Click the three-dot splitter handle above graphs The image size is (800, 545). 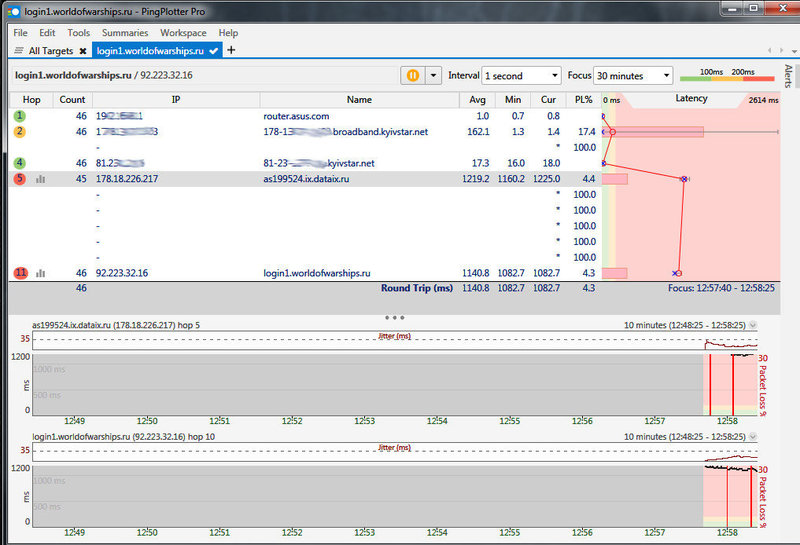pos(394,317)
